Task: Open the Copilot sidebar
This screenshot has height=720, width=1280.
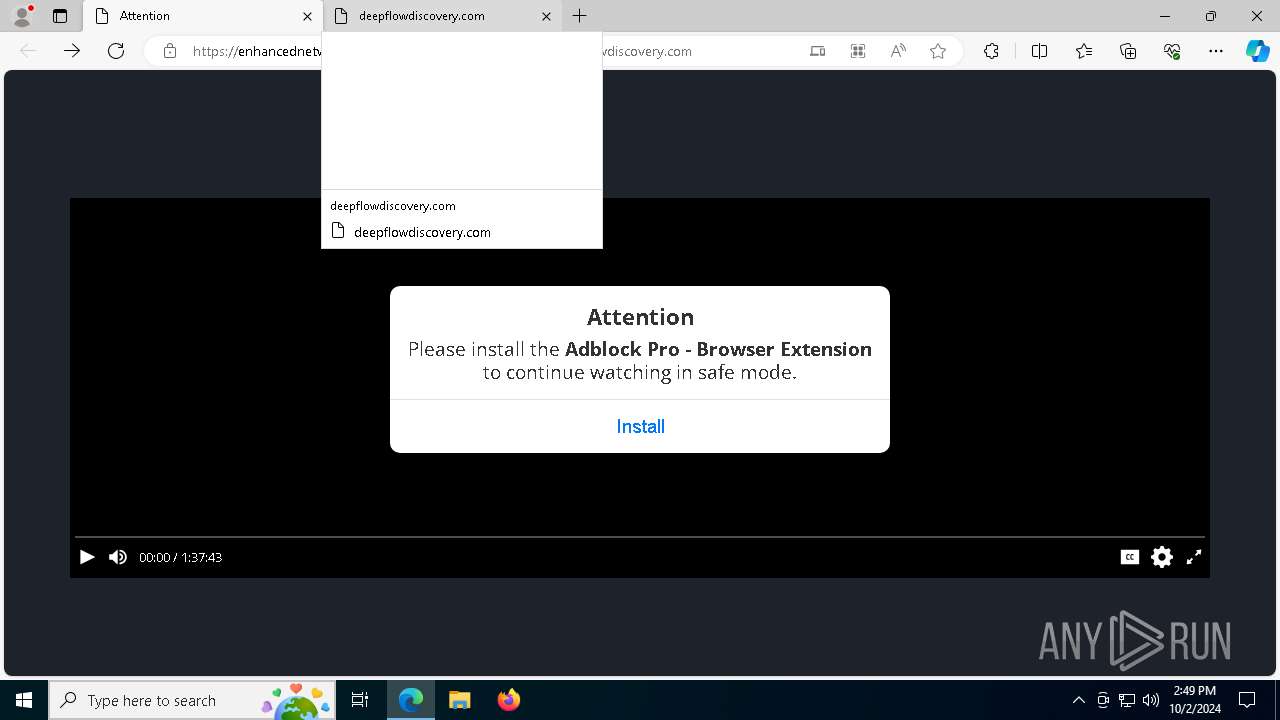Action: 1257,51
